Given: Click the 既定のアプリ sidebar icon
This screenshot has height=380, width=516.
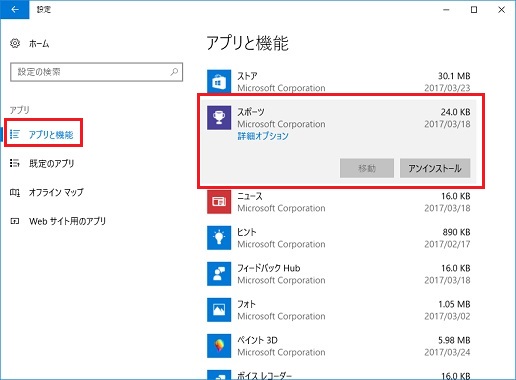Looking at the screenshot, I should pos(15,163).
